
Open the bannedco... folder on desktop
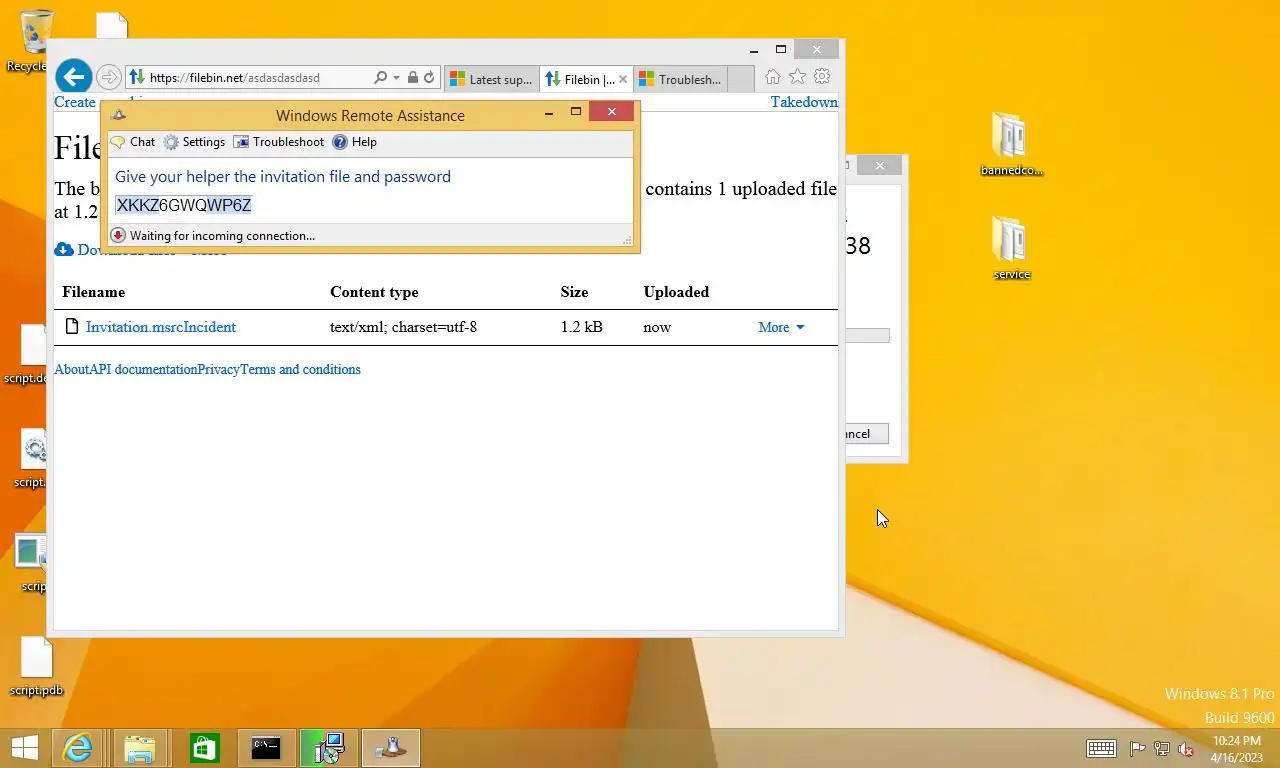click(1011, 144)
